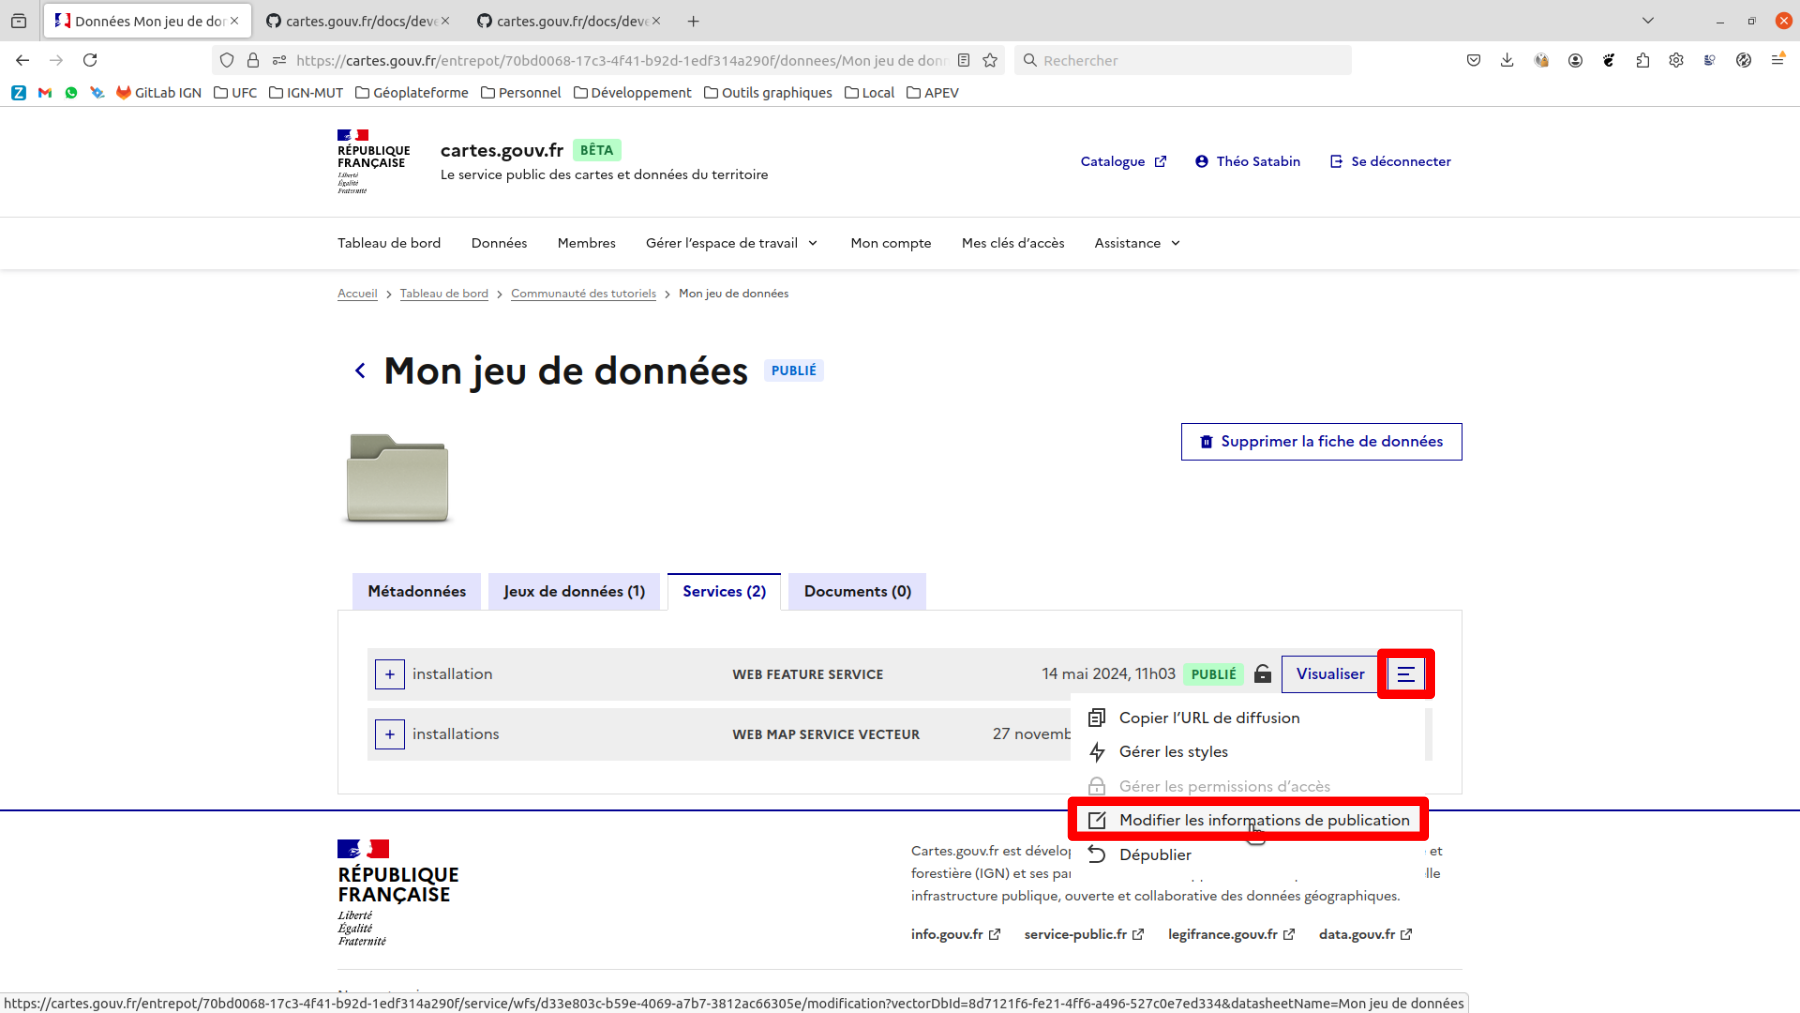Click the shield tracking protection icon

(227, 60)
